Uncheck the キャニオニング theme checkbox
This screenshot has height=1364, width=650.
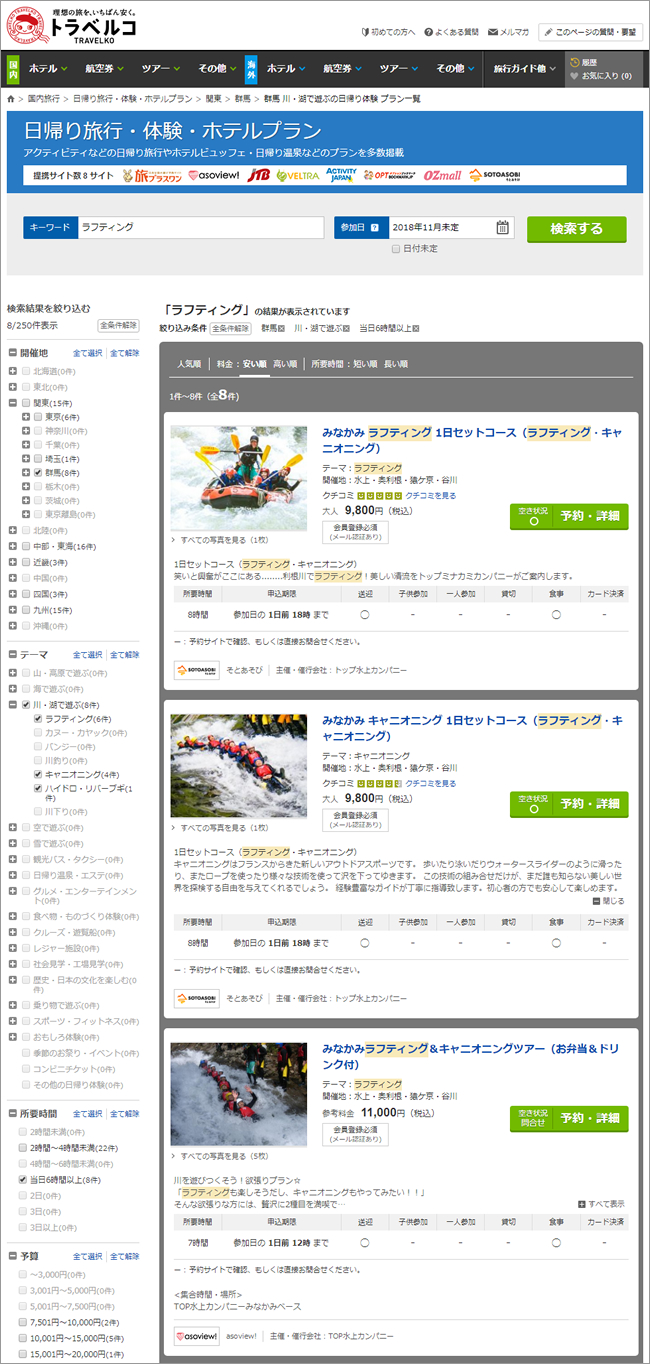38,774
